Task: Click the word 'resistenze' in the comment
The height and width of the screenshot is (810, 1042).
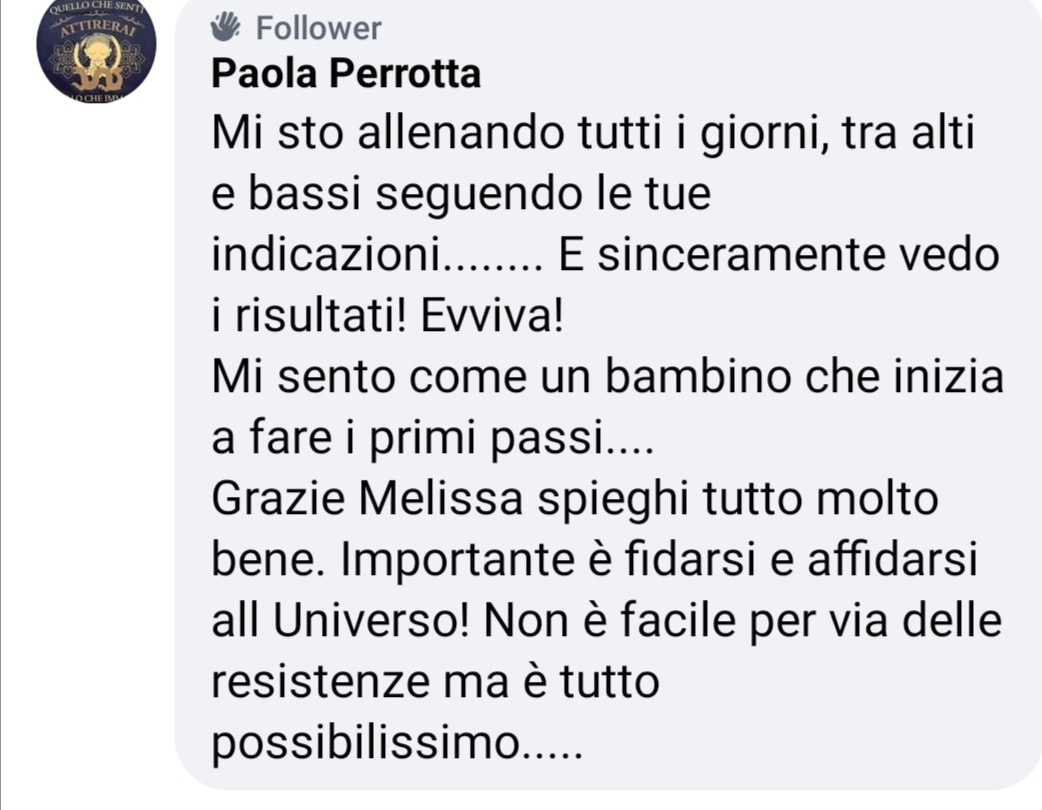Action: click(320, 682)
